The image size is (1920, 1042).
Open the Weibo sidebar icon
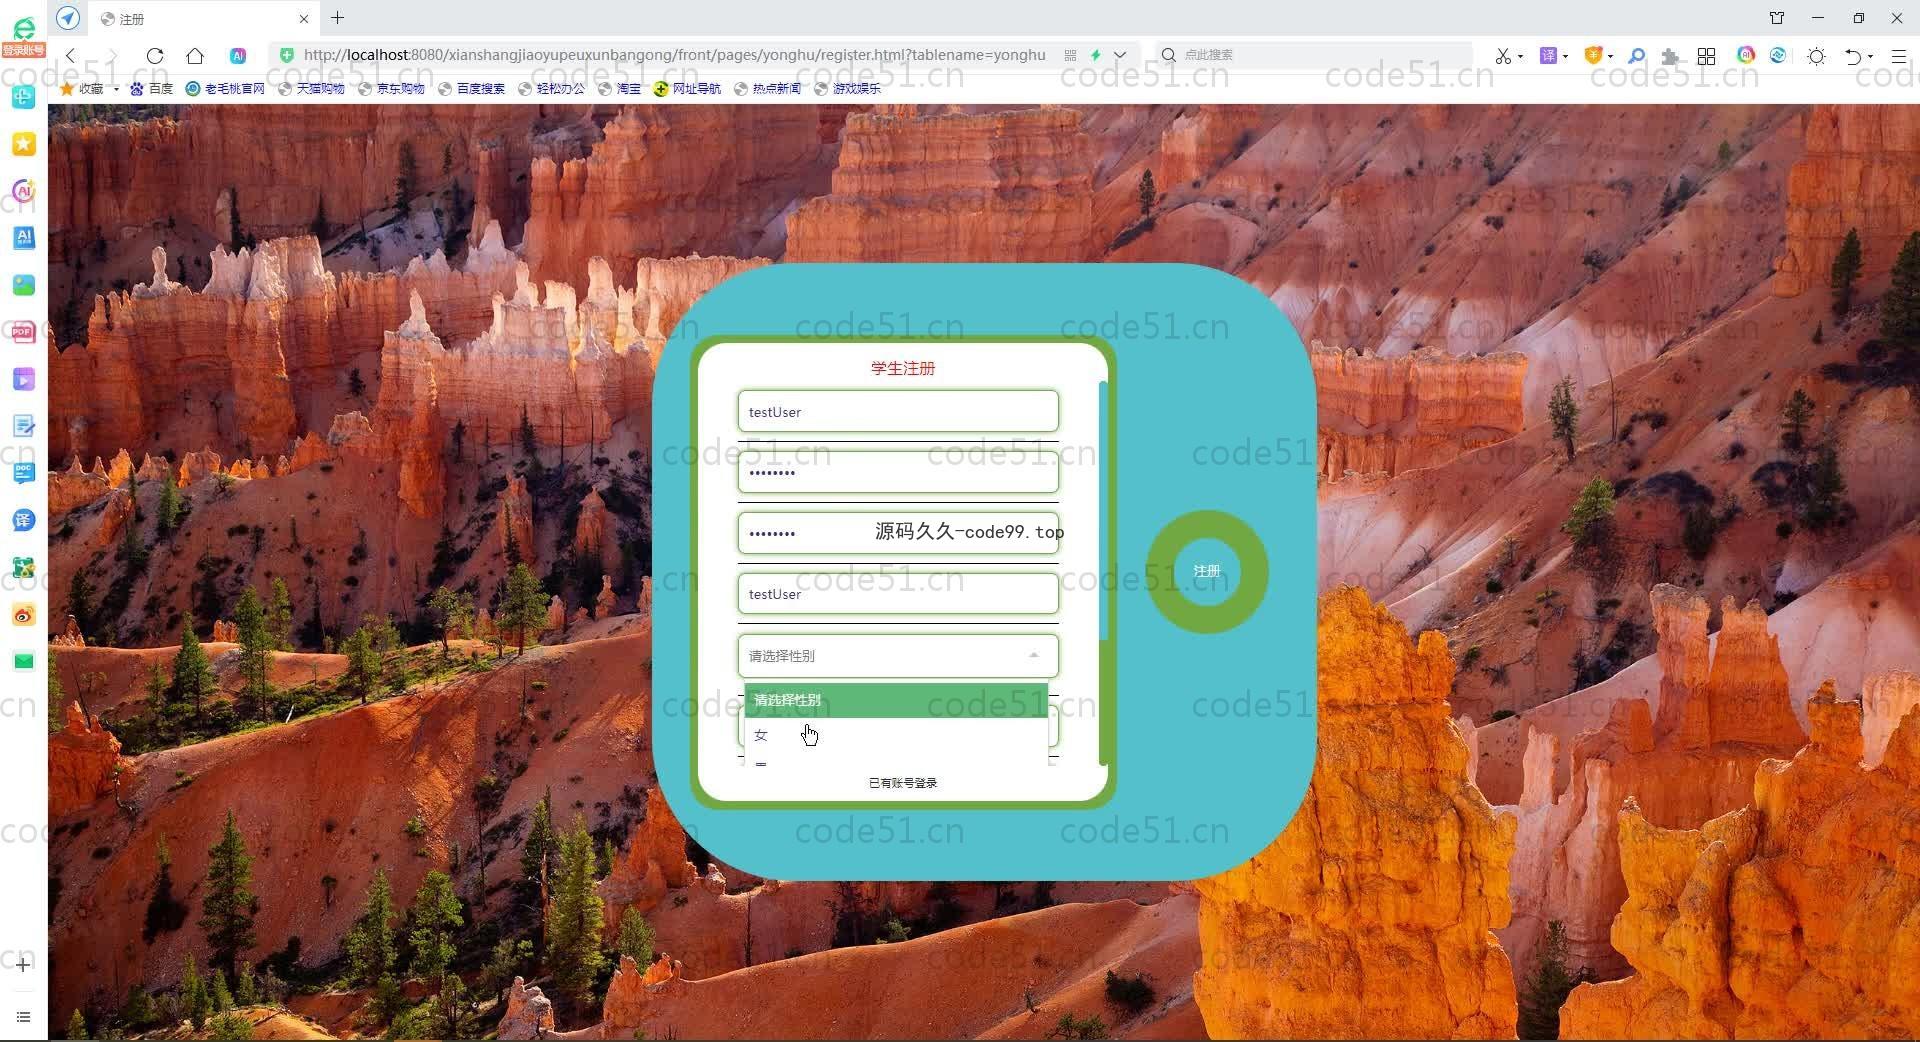23,614
